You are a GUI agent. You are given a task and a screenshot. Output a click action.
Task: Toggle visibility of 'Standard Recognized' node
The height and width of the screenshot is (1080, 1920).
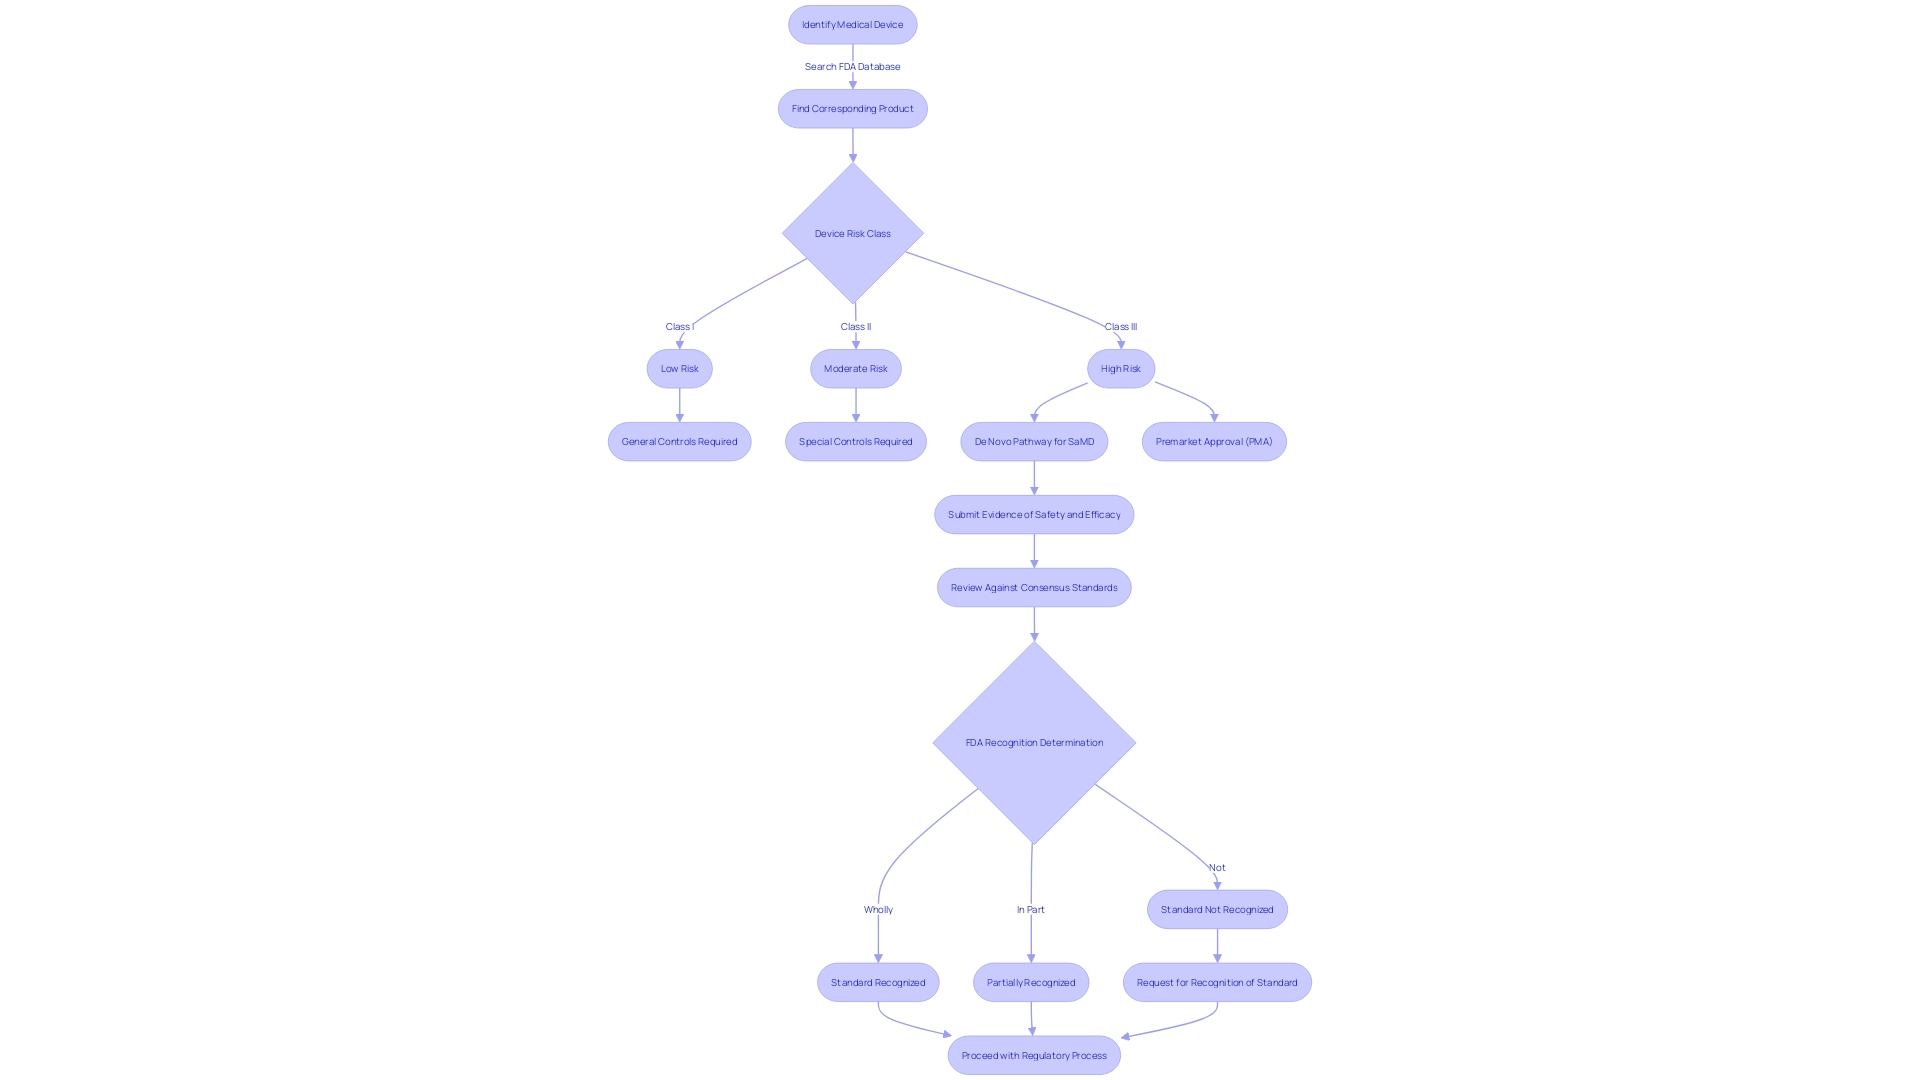877,981
